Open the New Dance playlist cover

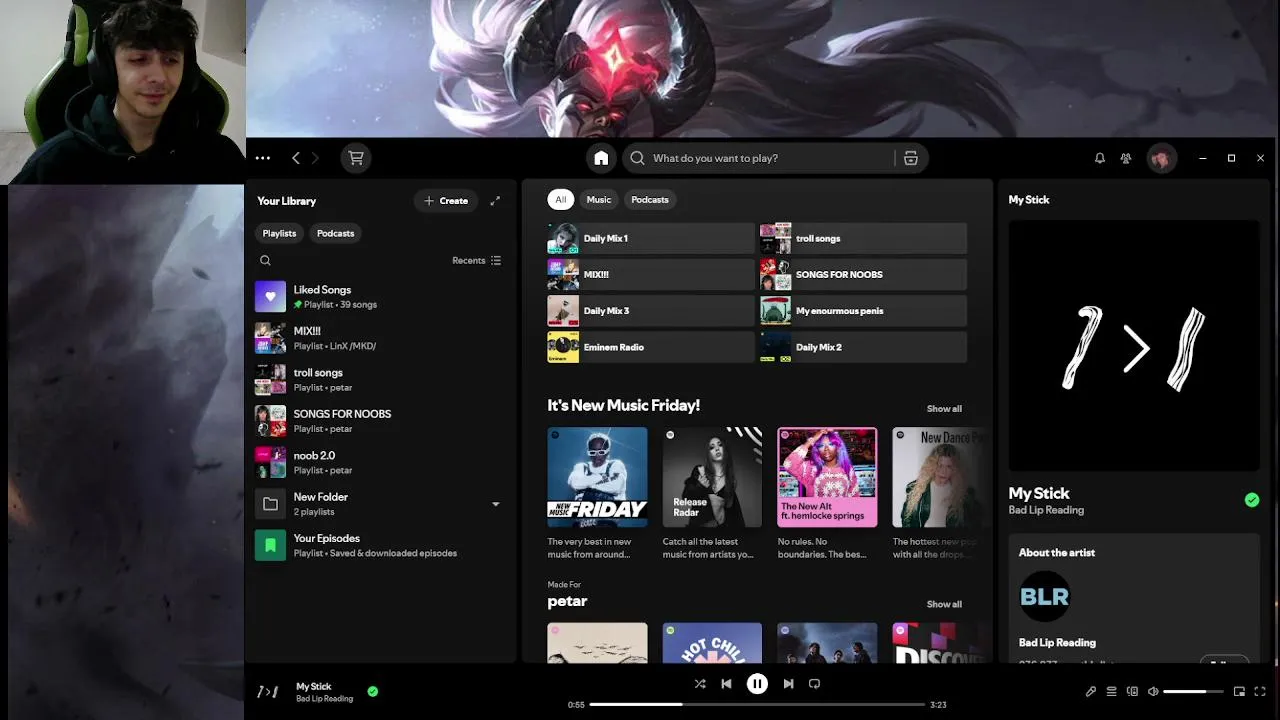point(939,477)
